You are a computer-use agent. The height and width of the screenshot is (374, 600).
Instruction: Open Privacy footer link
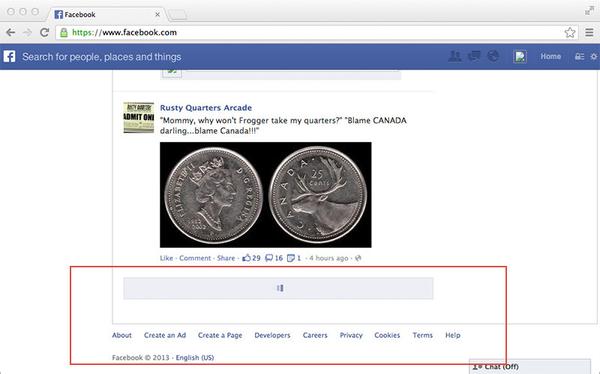pos(351,335)
